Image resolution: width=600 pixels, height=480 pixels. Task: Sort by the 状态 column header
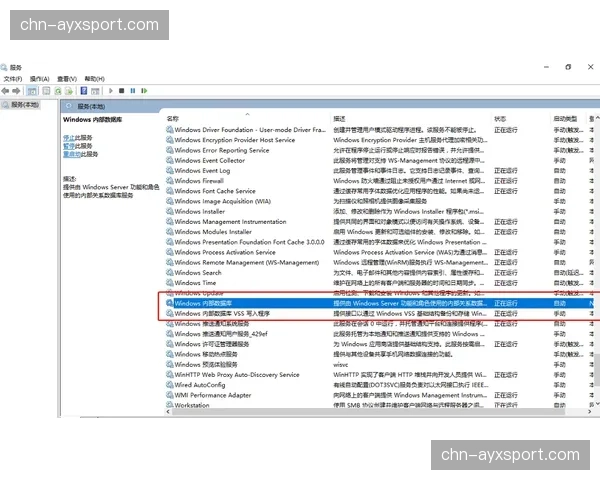point(500,119)
